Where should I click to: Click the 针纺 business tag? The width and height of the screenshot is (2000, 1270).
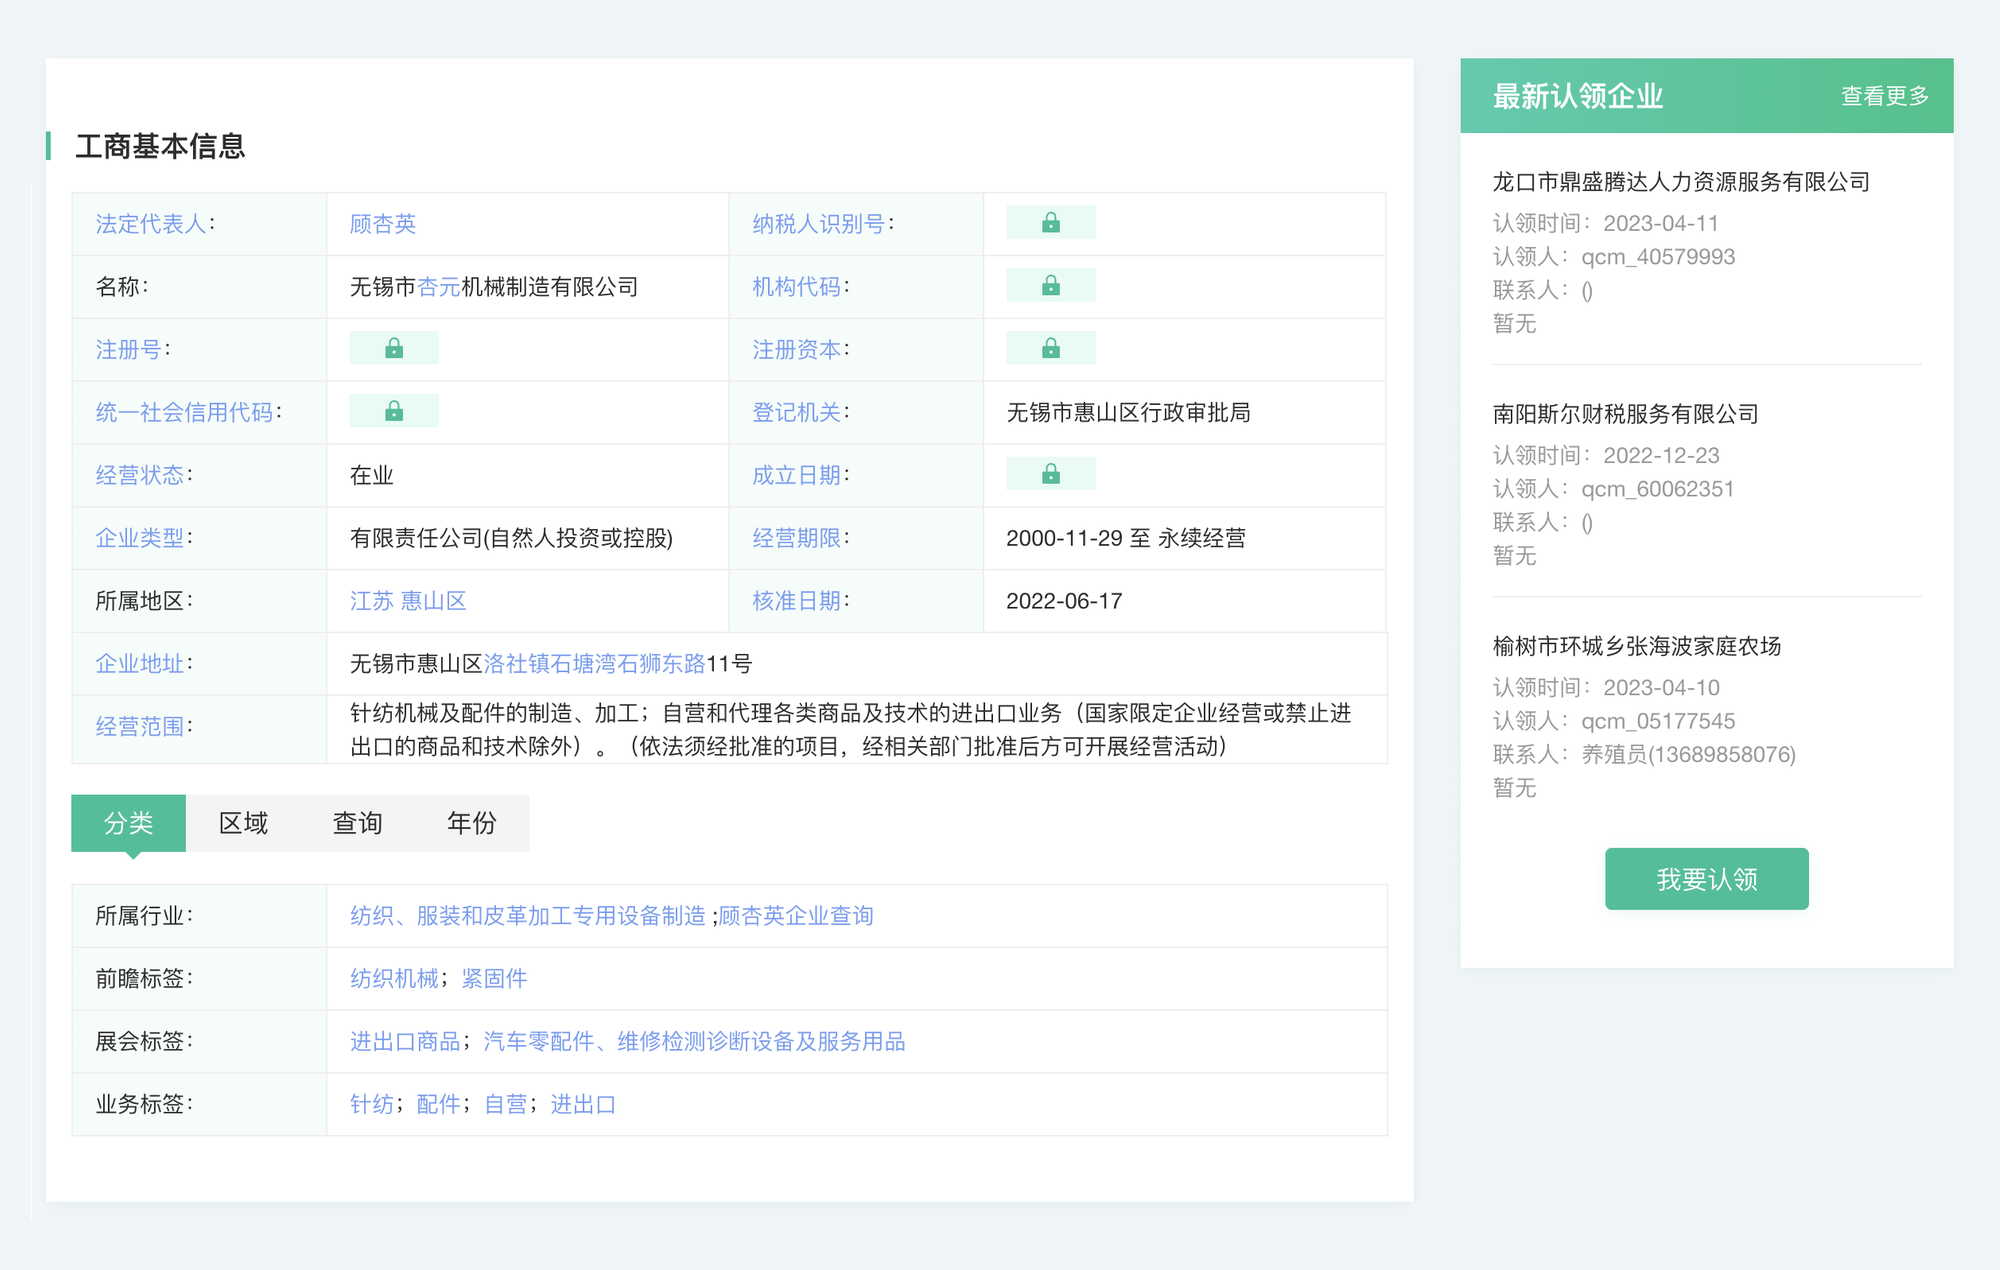[372, 1105]
